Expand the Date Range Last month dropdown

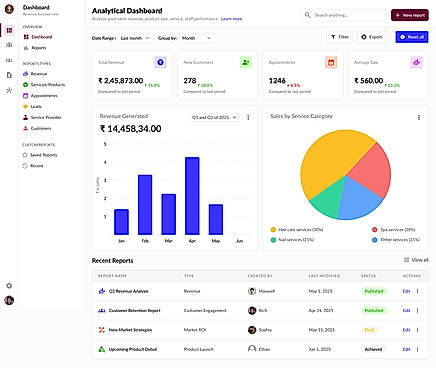[135, 38]
